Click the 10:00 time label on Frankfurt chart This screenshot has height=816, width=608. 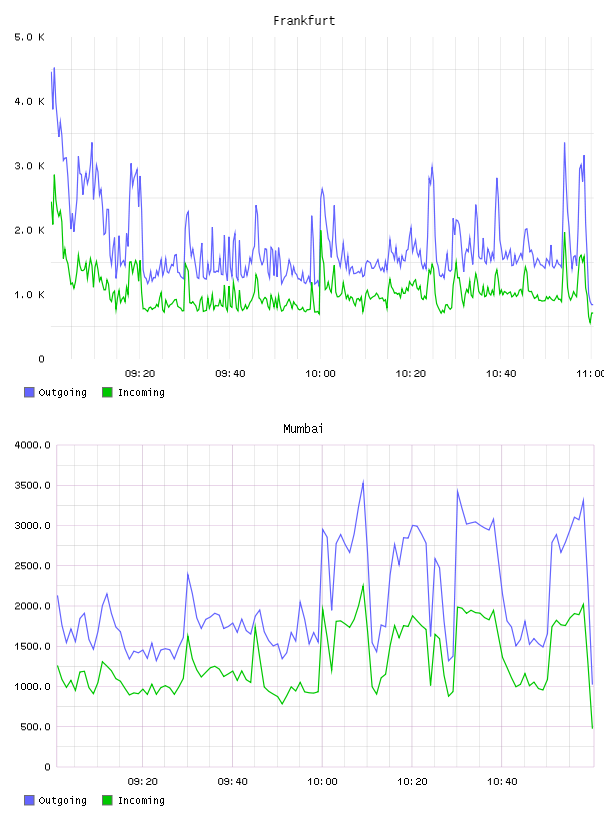[320, 374]
